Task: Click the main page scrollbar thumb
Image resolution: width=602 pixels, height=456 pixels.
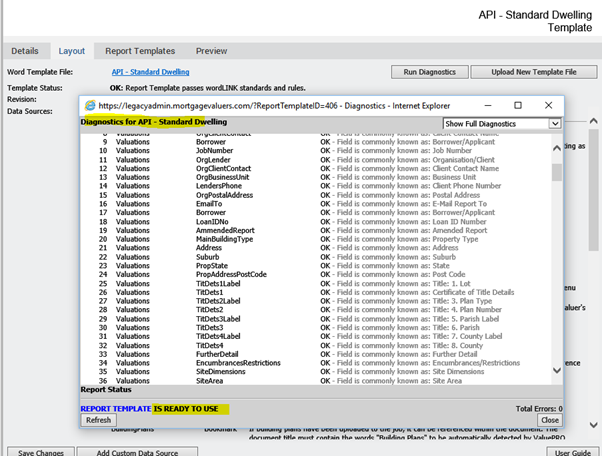Action: tap(594, 190)
